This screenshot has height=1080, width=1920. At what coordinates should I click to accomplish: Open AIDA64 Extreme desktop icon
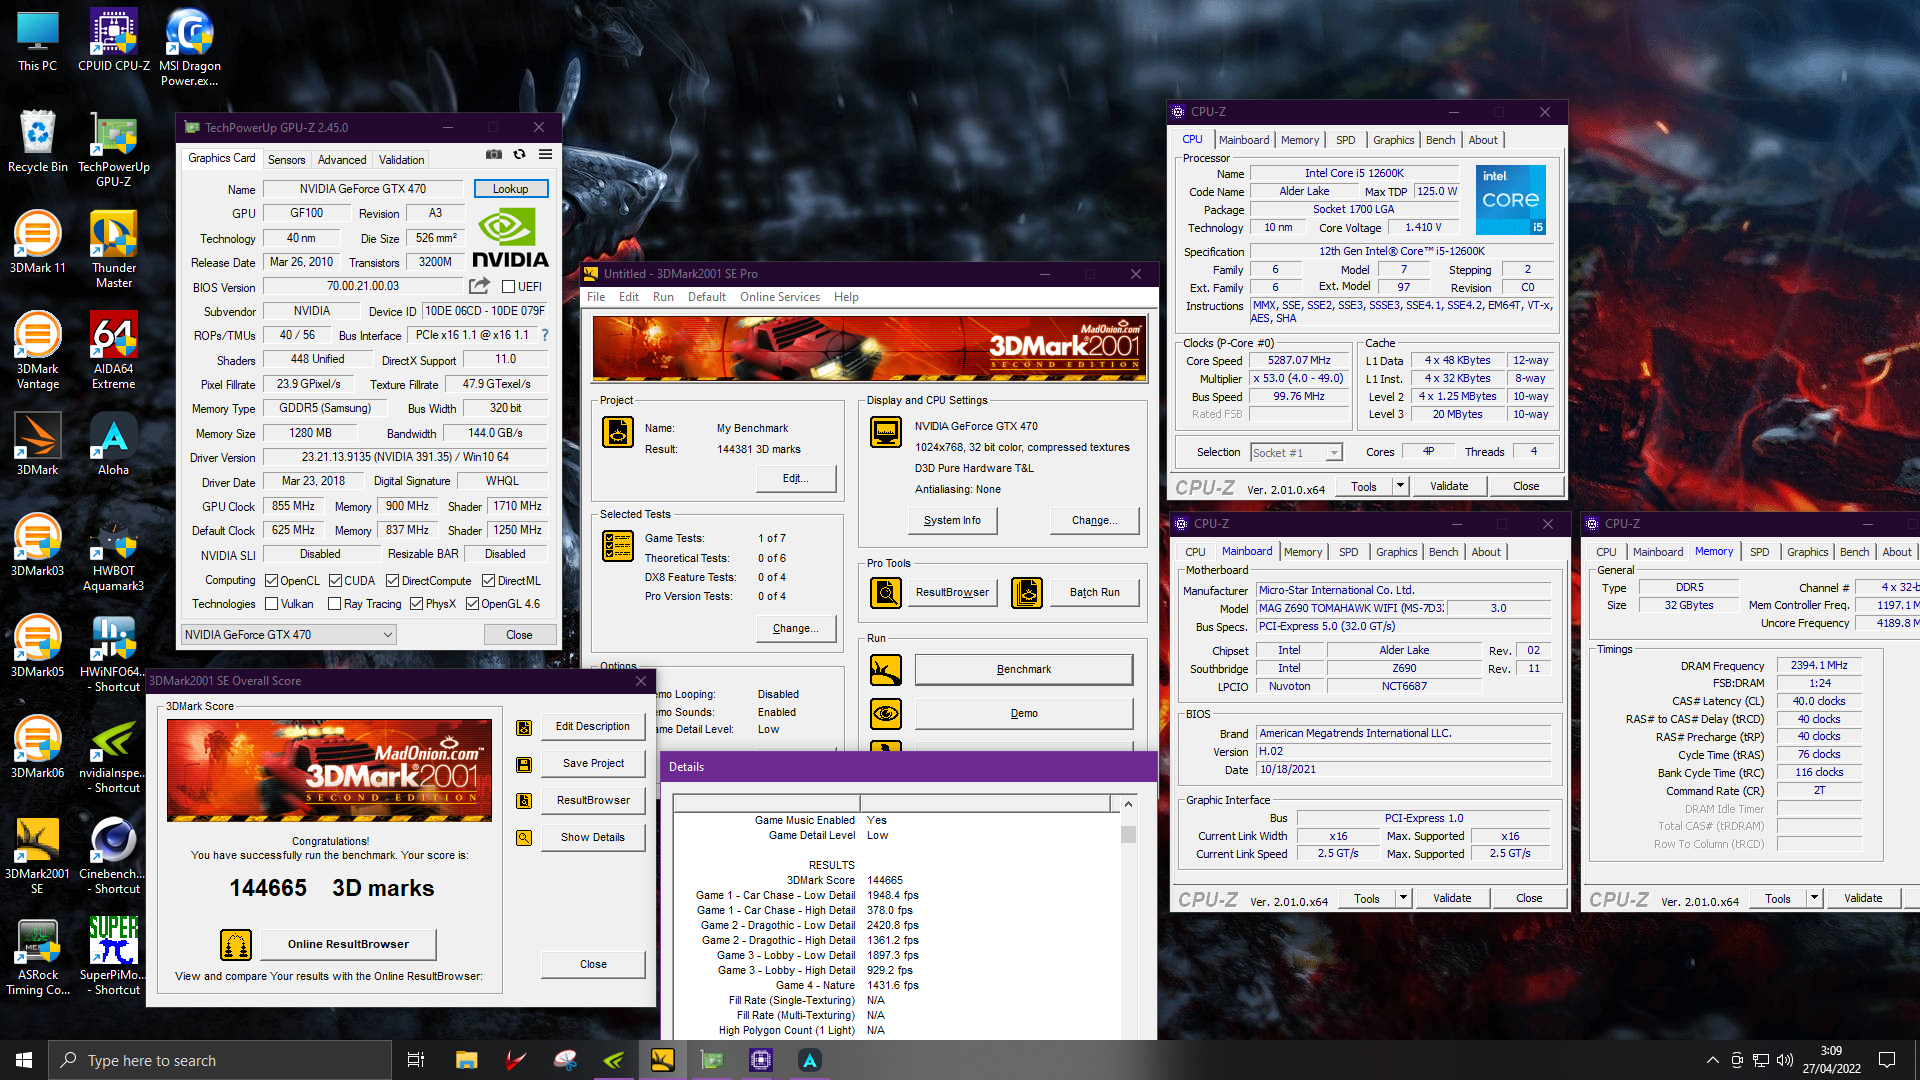pos(113,352)
